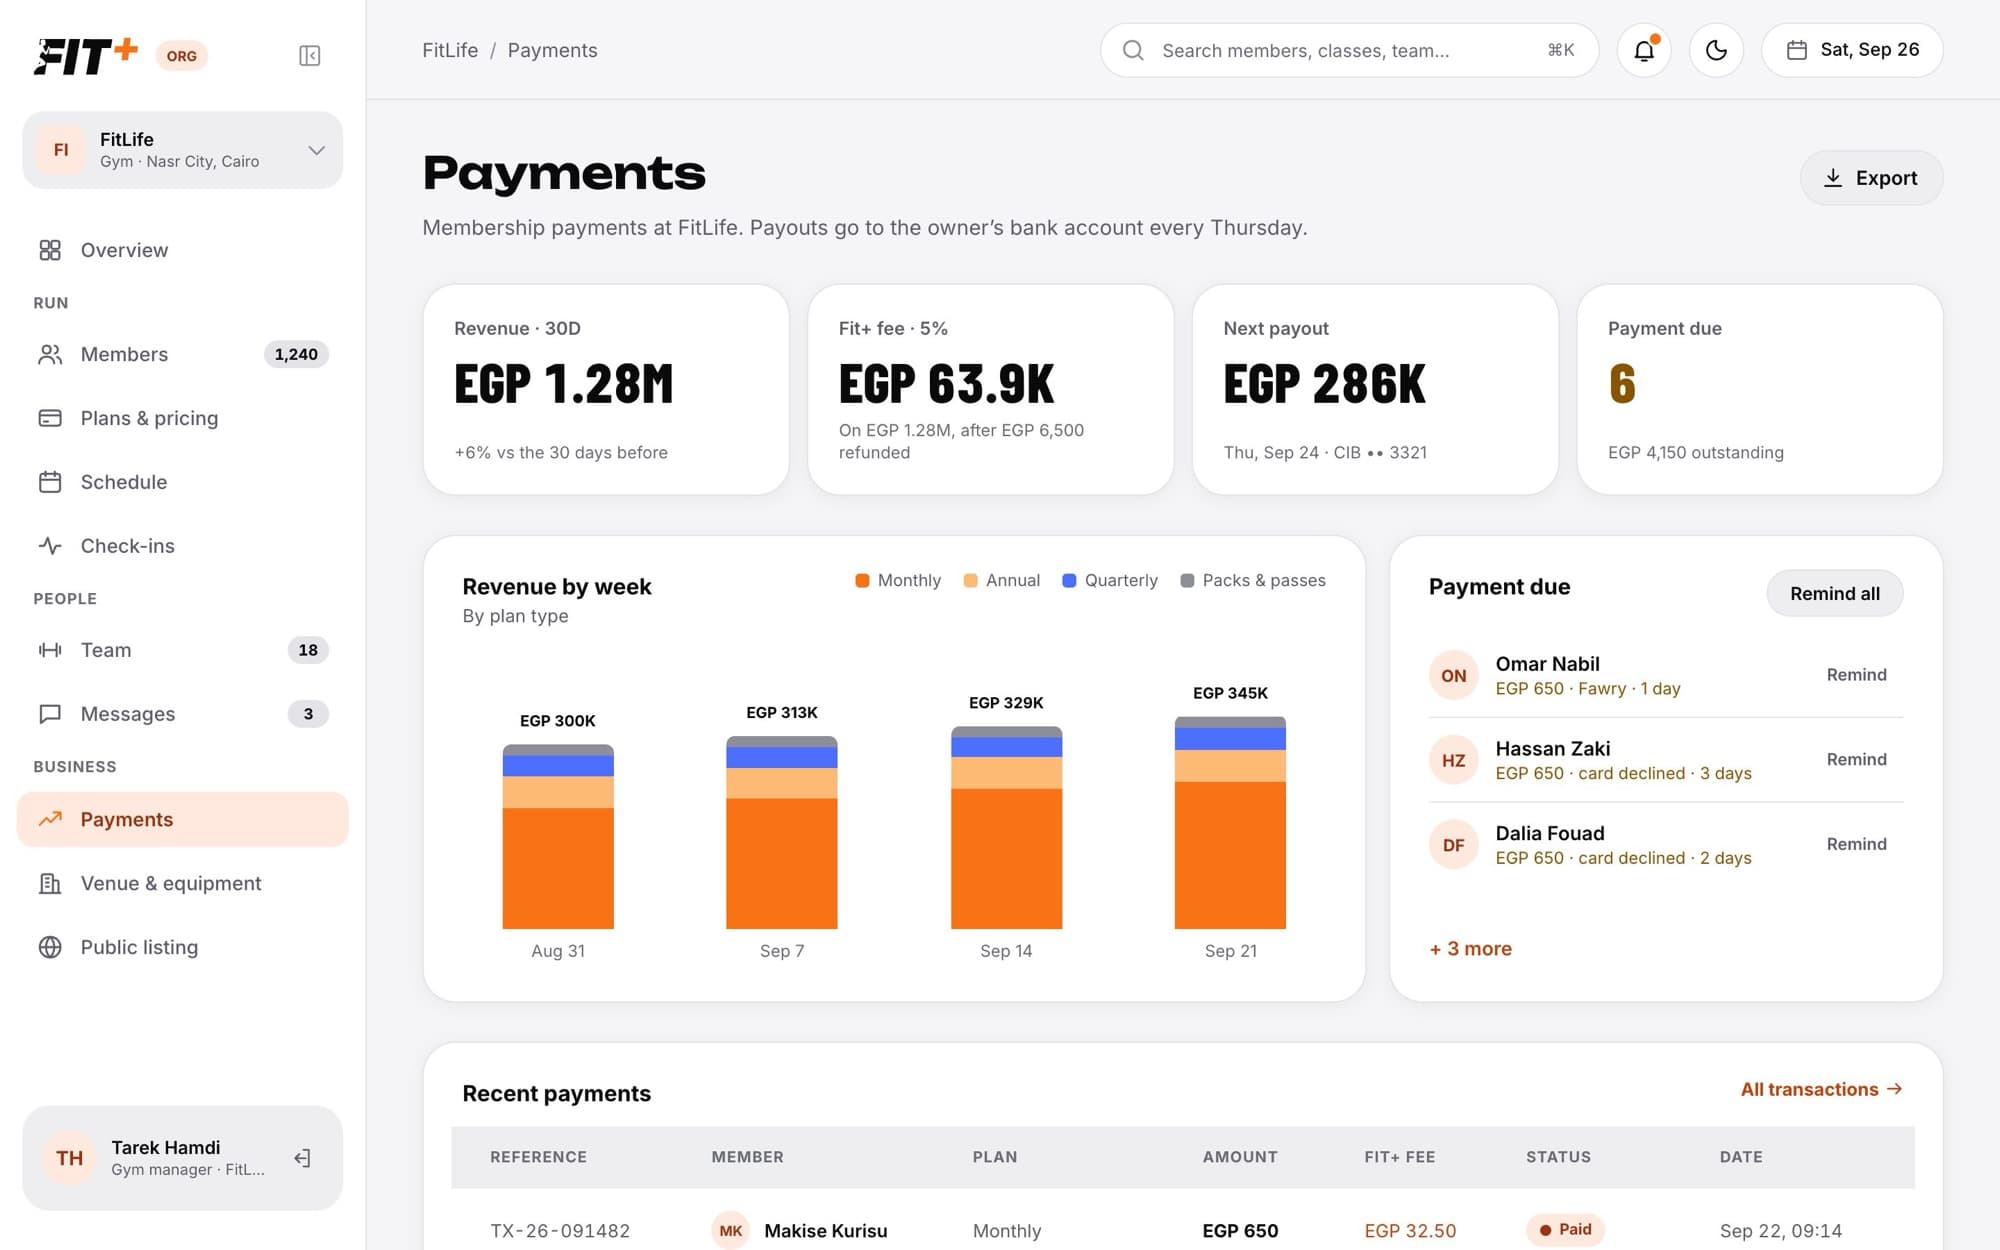
Task: Click the Remind all button
Action: coord(1834,594)
